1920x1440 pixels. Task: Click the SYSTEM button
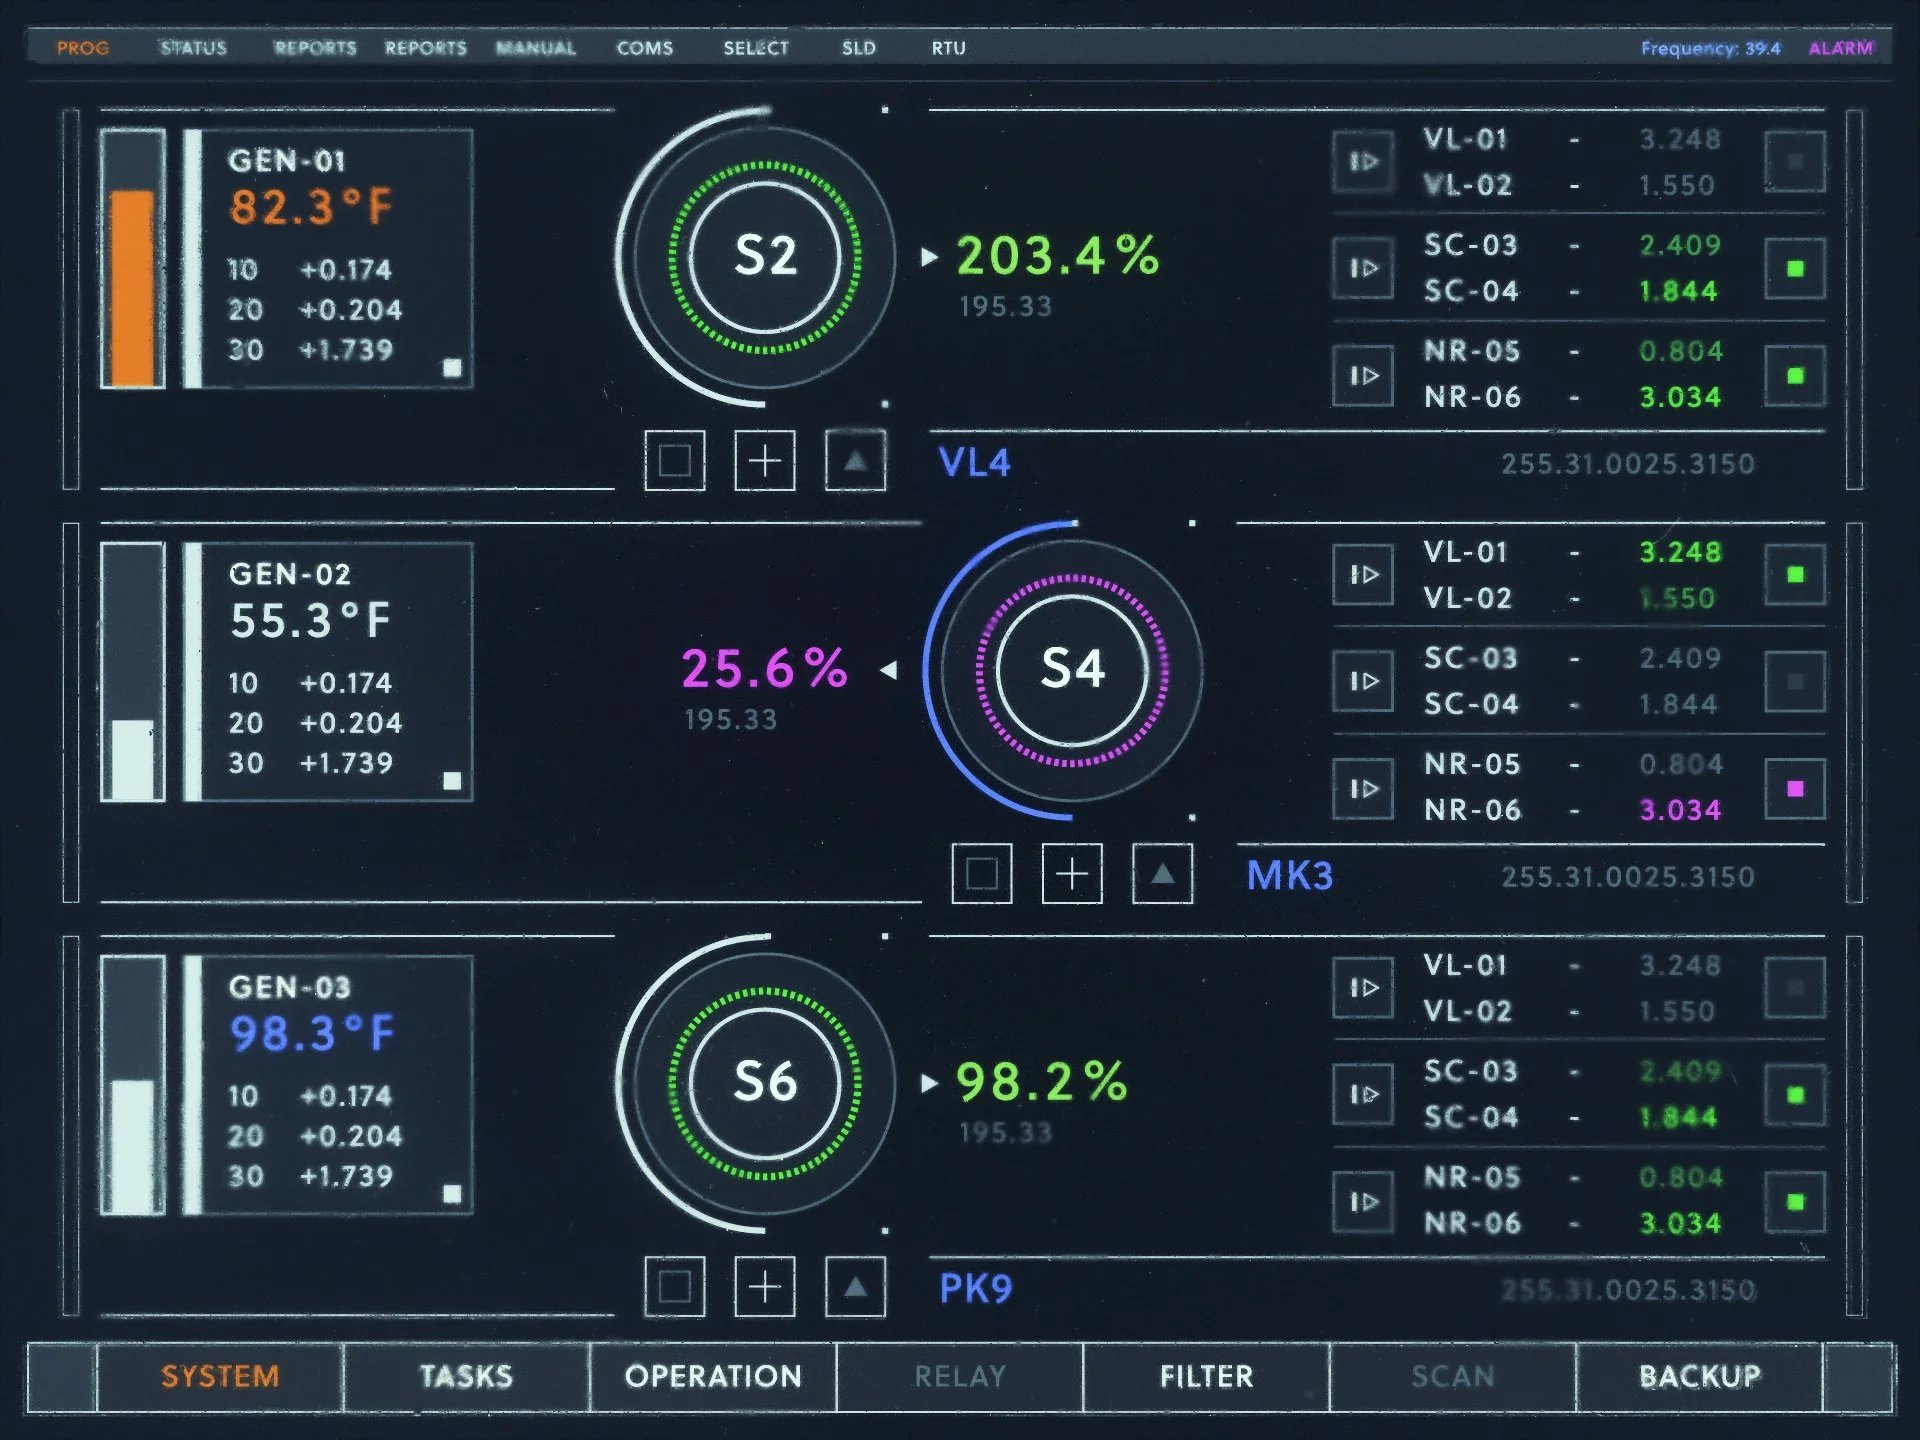tap(220, 1377)
